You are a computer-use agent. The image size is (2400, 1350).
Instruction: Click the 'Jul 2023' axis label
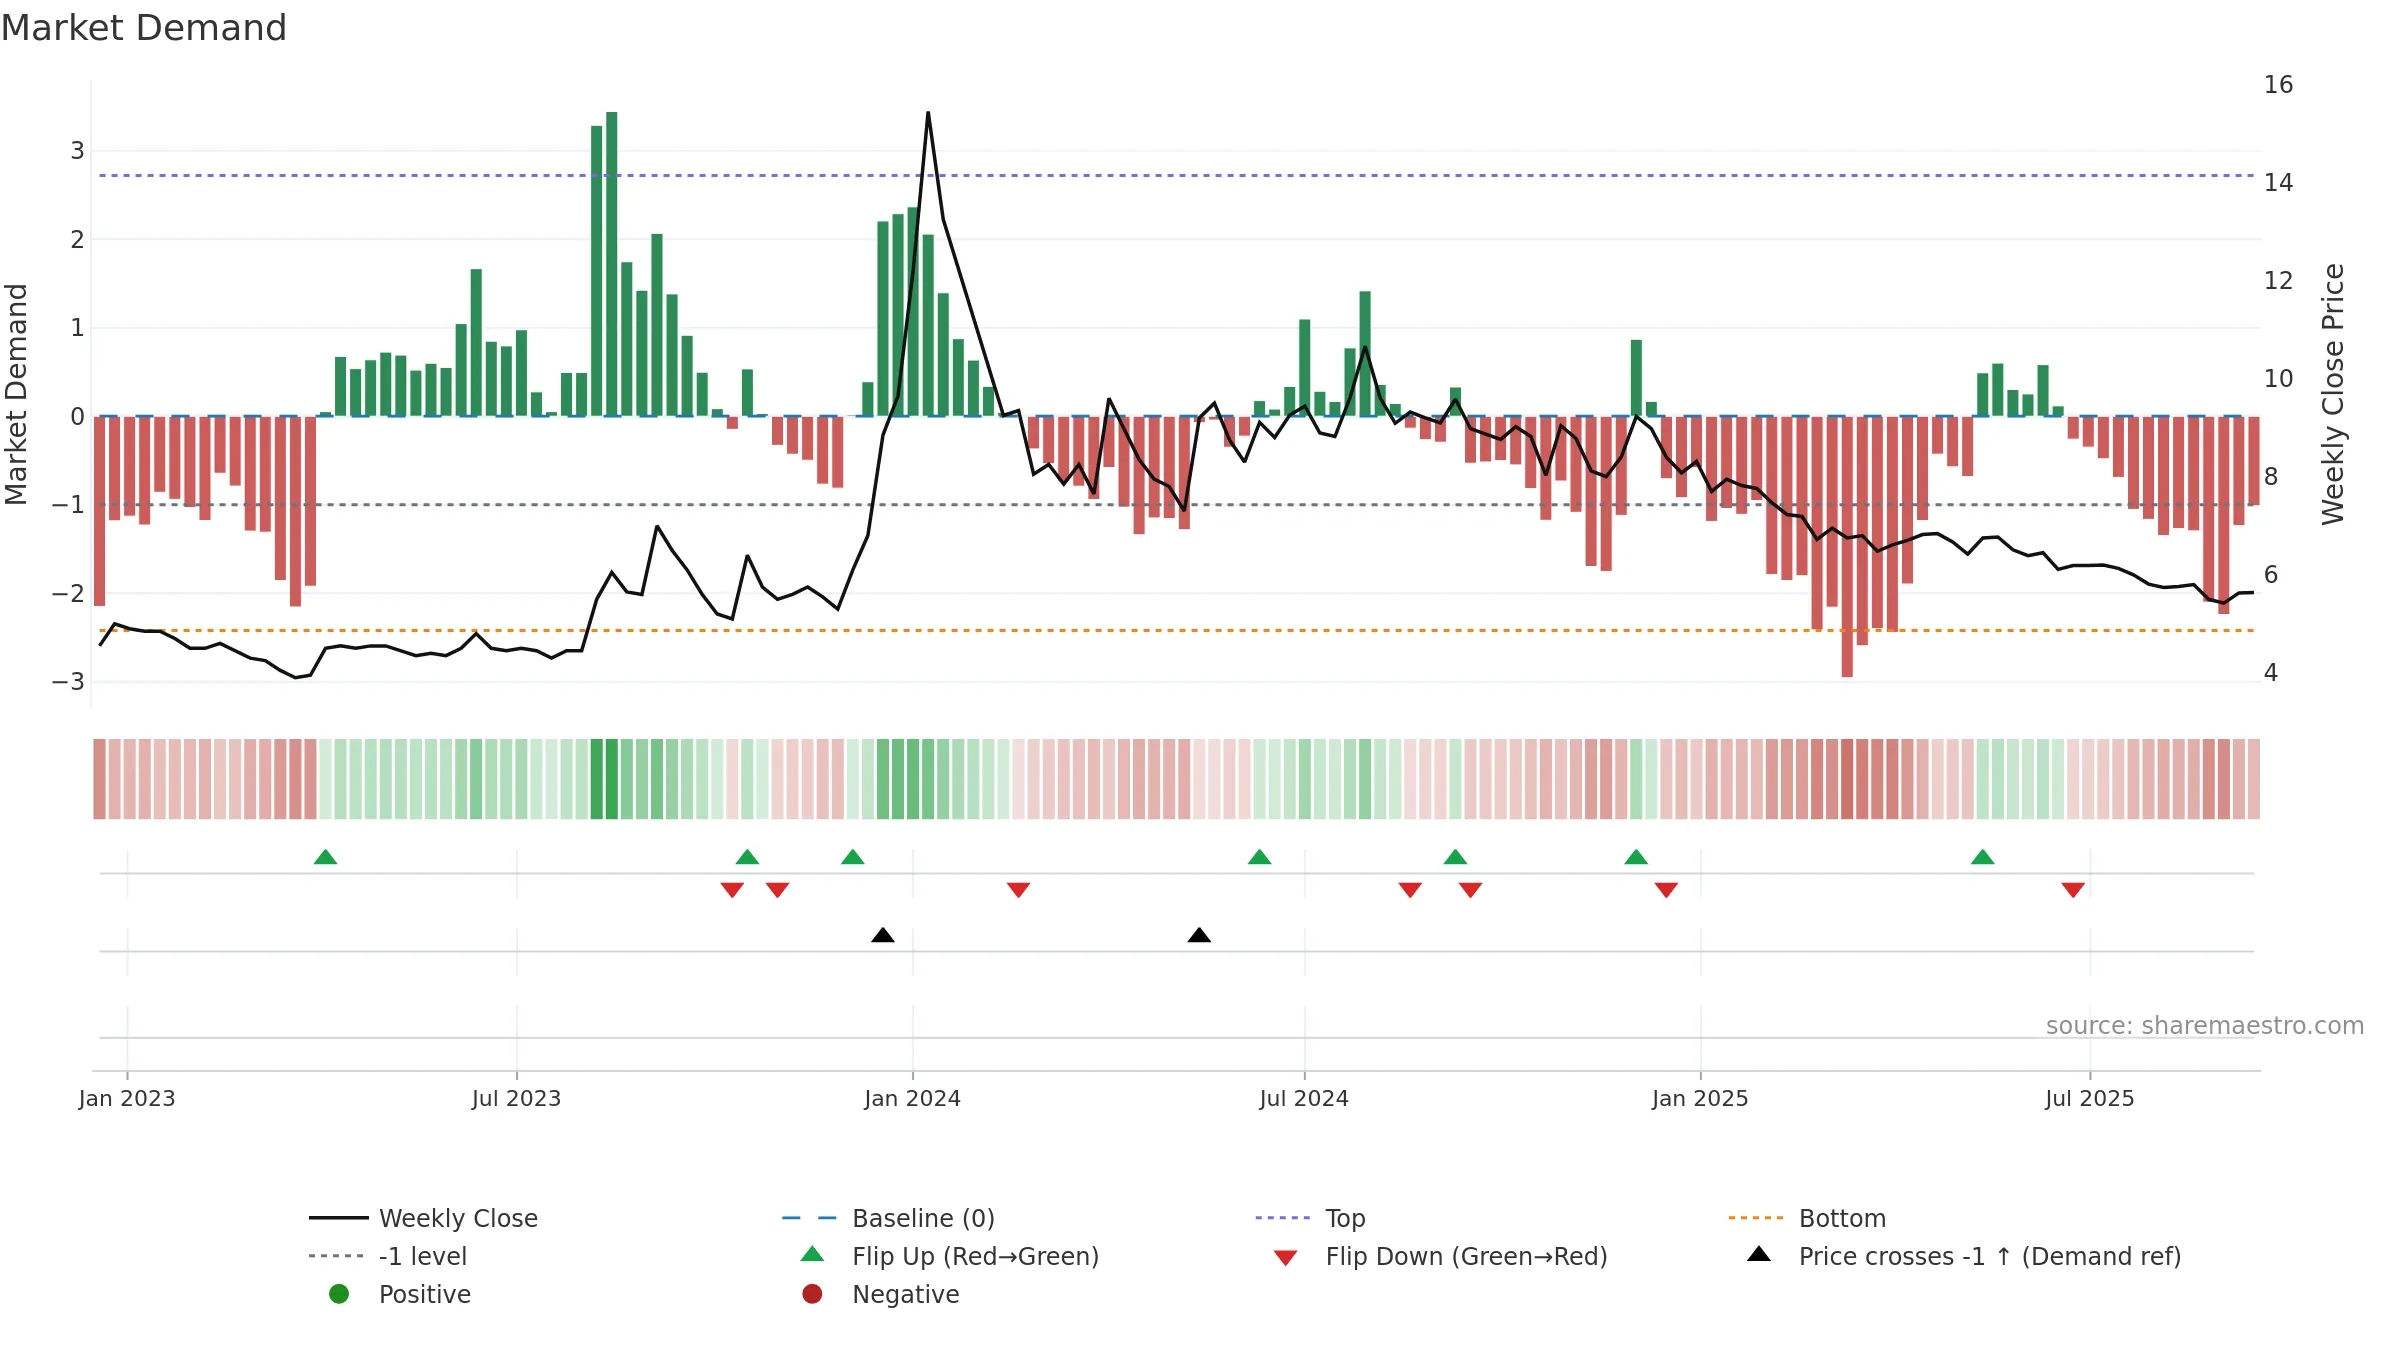tap(516, 1098)
